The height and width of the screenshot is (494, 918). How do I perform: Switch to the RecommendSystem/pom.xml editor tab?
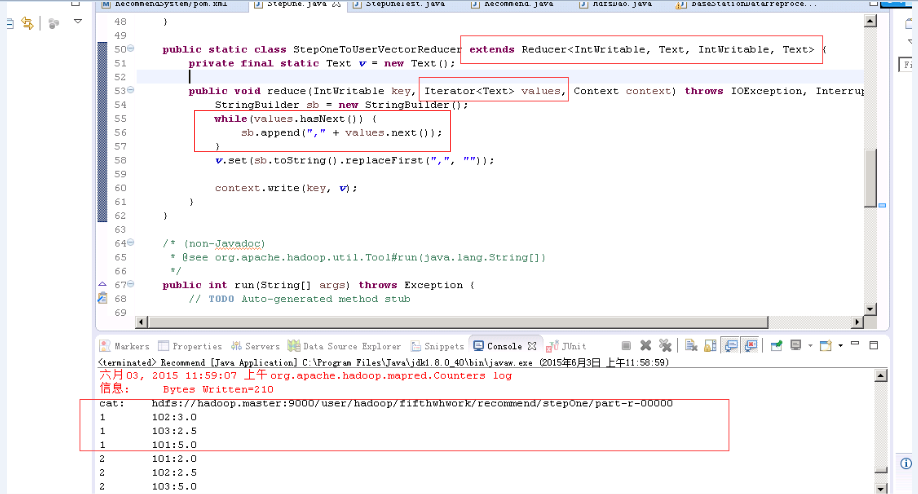[164, 4]
